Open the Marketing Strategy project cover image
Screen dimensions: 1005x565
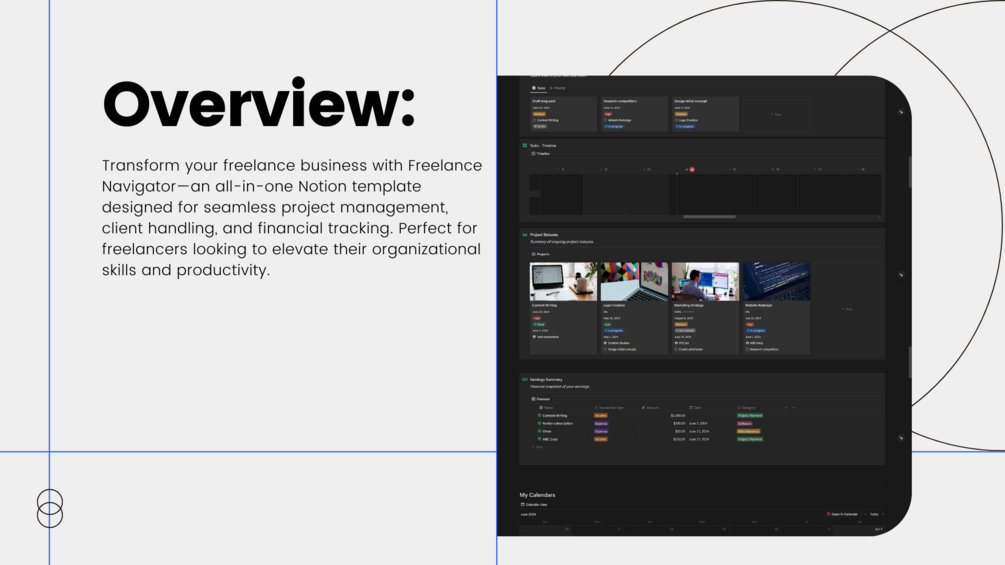(705, 281)
